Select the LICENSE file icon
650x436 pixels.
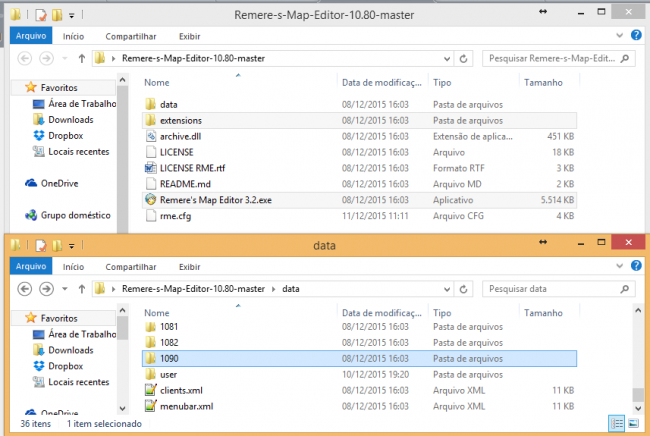coord(150,152)
